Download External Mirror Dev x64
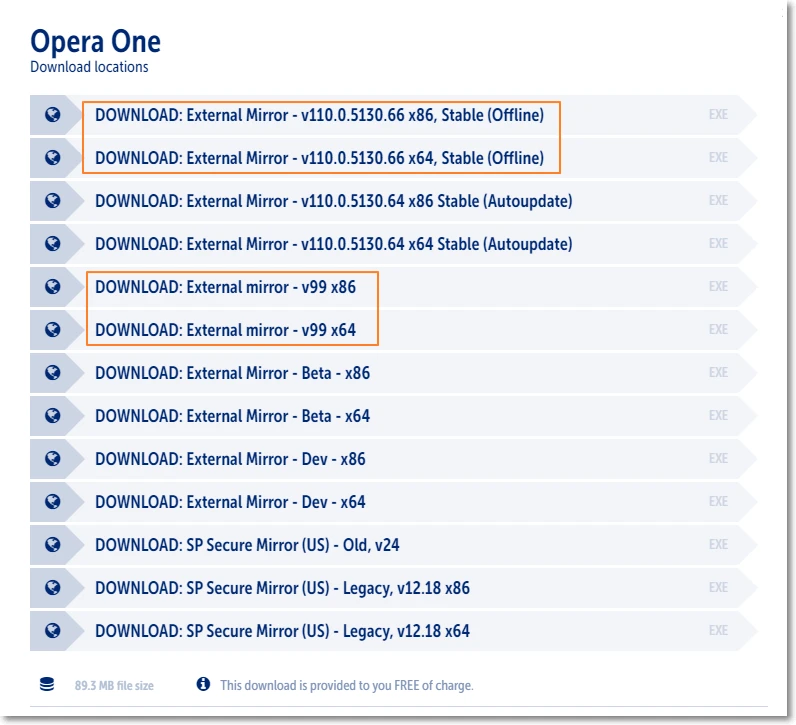The image size is (796, 725). coord(230,502)
